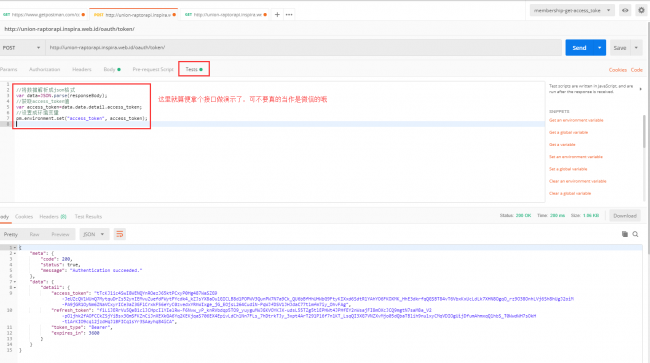Save the request
Screen dimensions: 650x363
coord(620,48)
